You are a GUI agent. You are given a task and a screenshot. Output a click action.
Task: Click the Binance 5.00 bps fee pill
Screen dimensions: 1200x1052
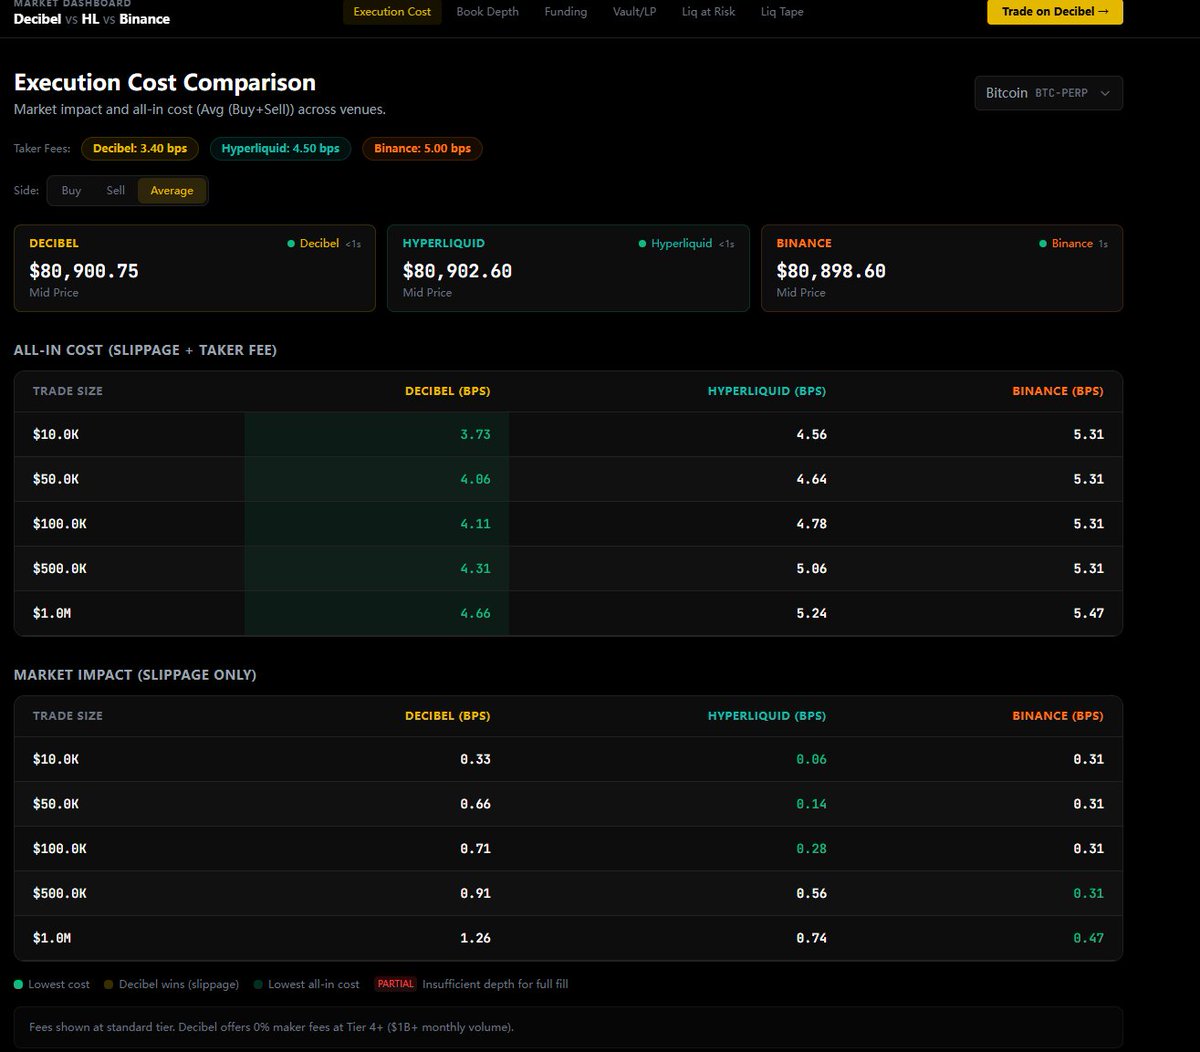click(x=422, y=149)
